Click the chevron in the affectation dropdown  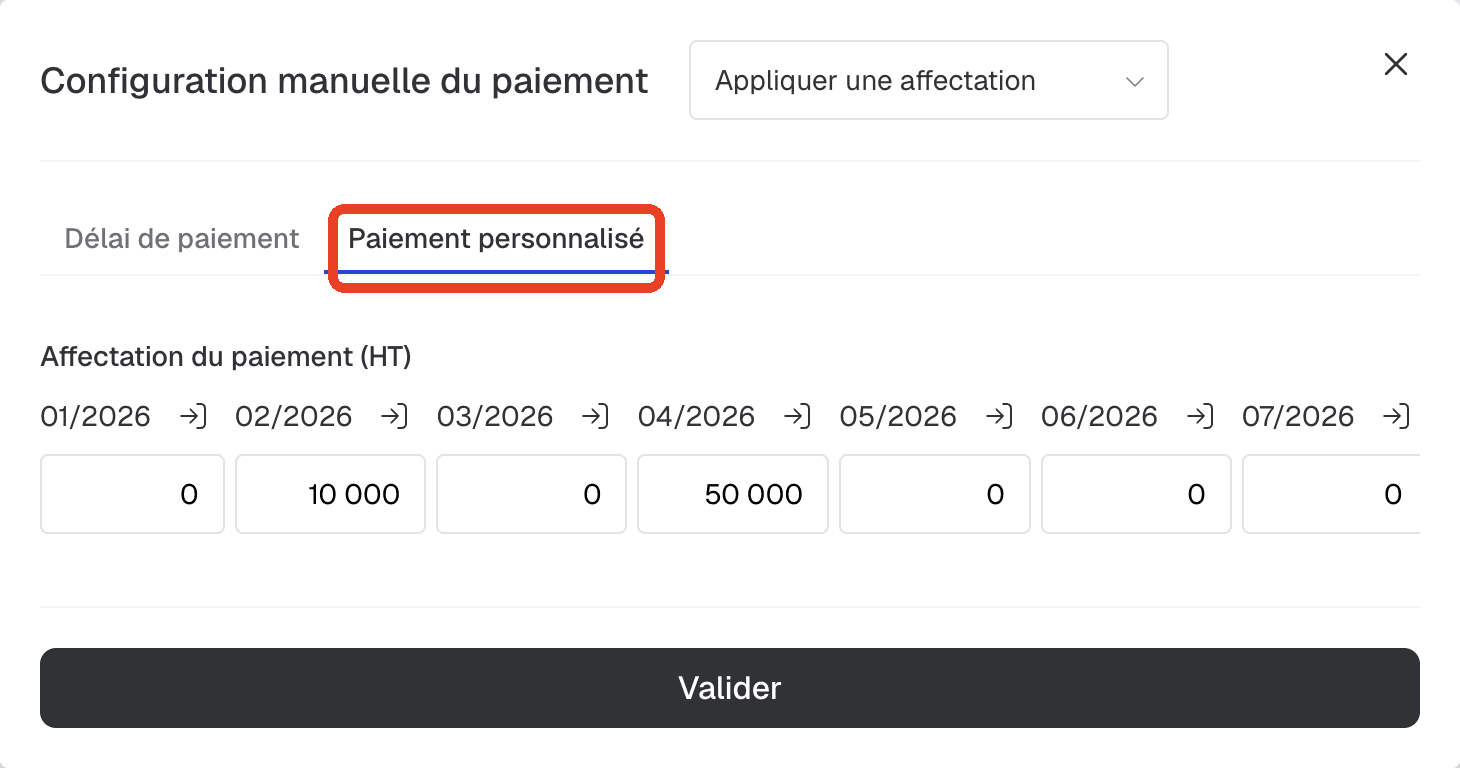coord(1134,82)
